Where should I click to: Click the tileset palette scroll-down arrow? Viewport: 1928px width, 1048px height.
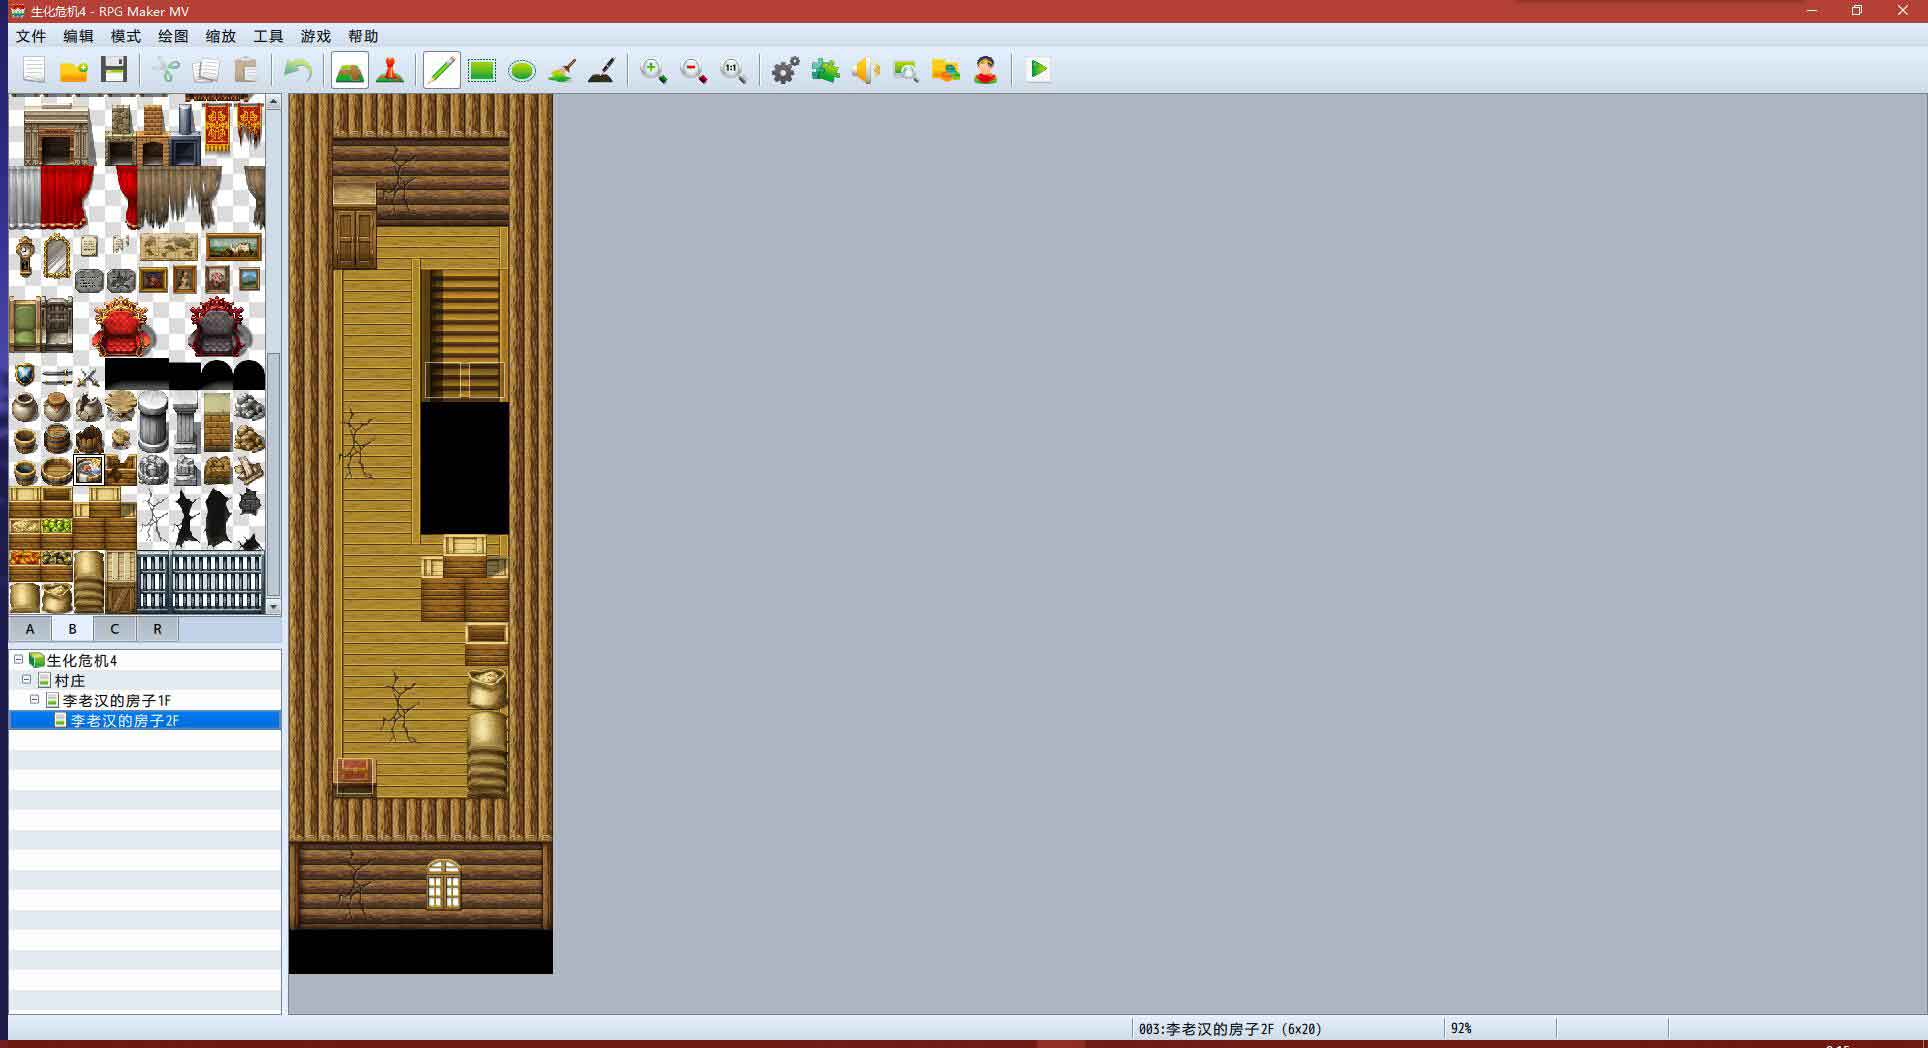[x=273, y=606]
